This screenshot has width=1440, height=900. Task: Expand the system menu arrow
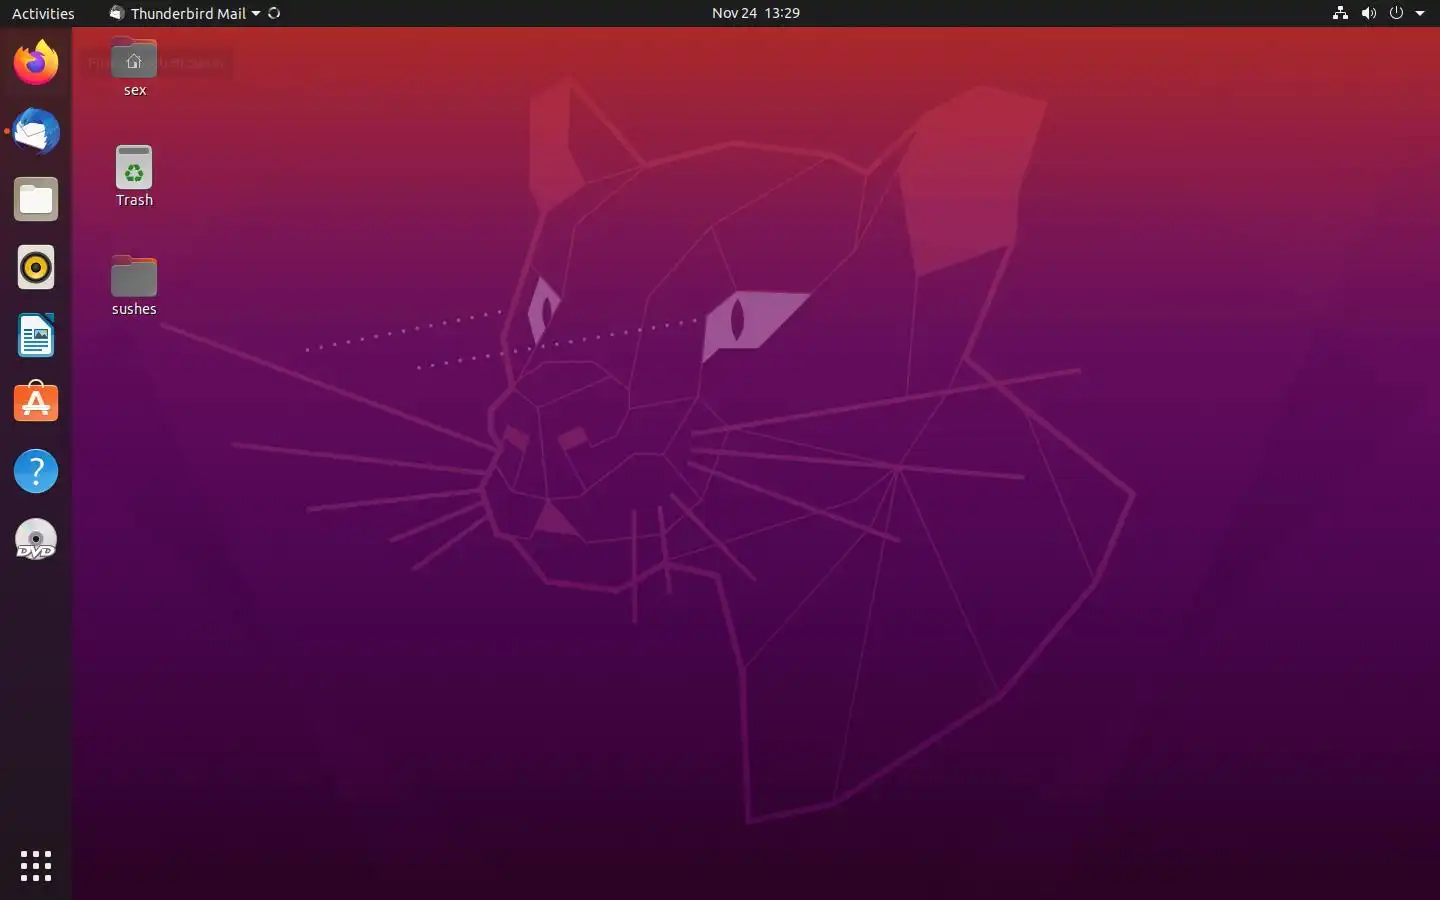pyautogui.click(x=1420, y=13)
